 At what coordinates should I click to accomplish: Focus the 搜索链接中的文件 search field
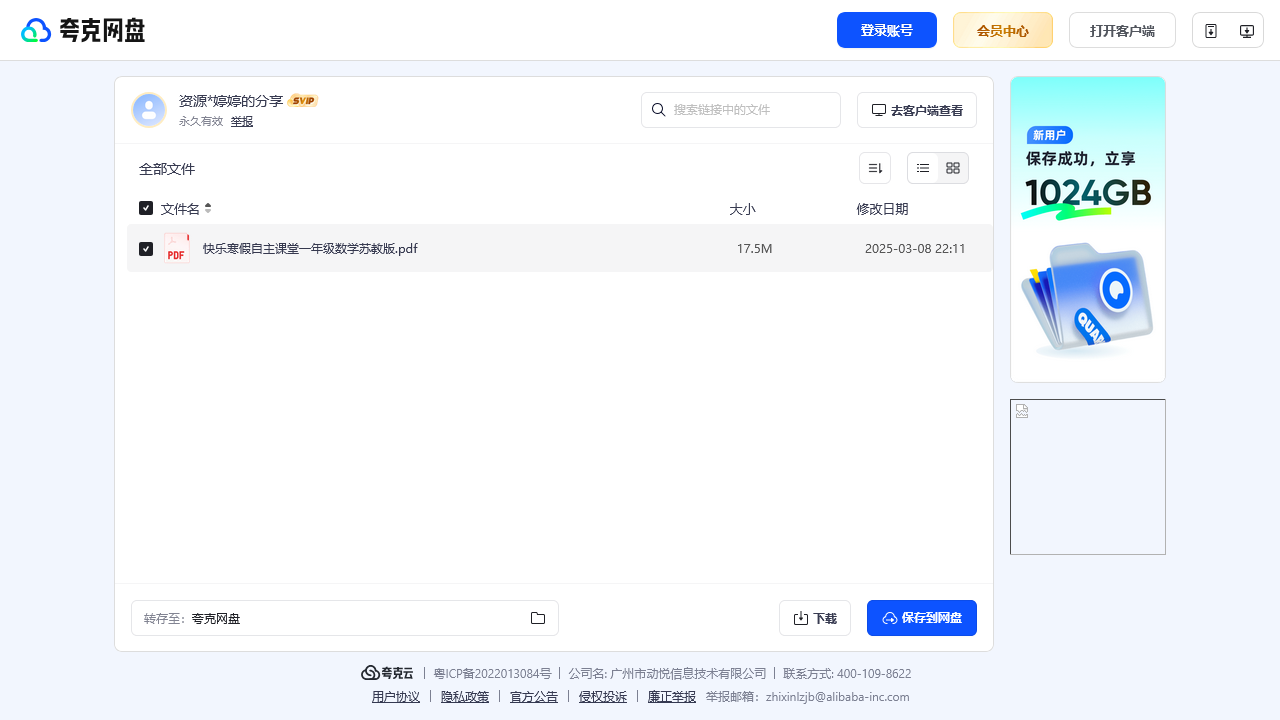(x=741, y=110)
